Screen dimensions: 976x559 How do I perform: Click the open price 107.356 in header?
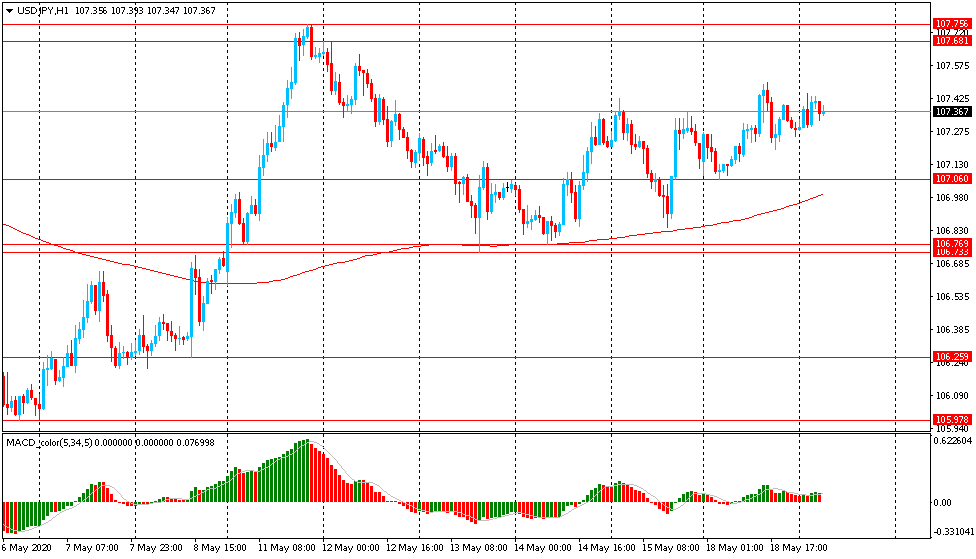(90, 11)
